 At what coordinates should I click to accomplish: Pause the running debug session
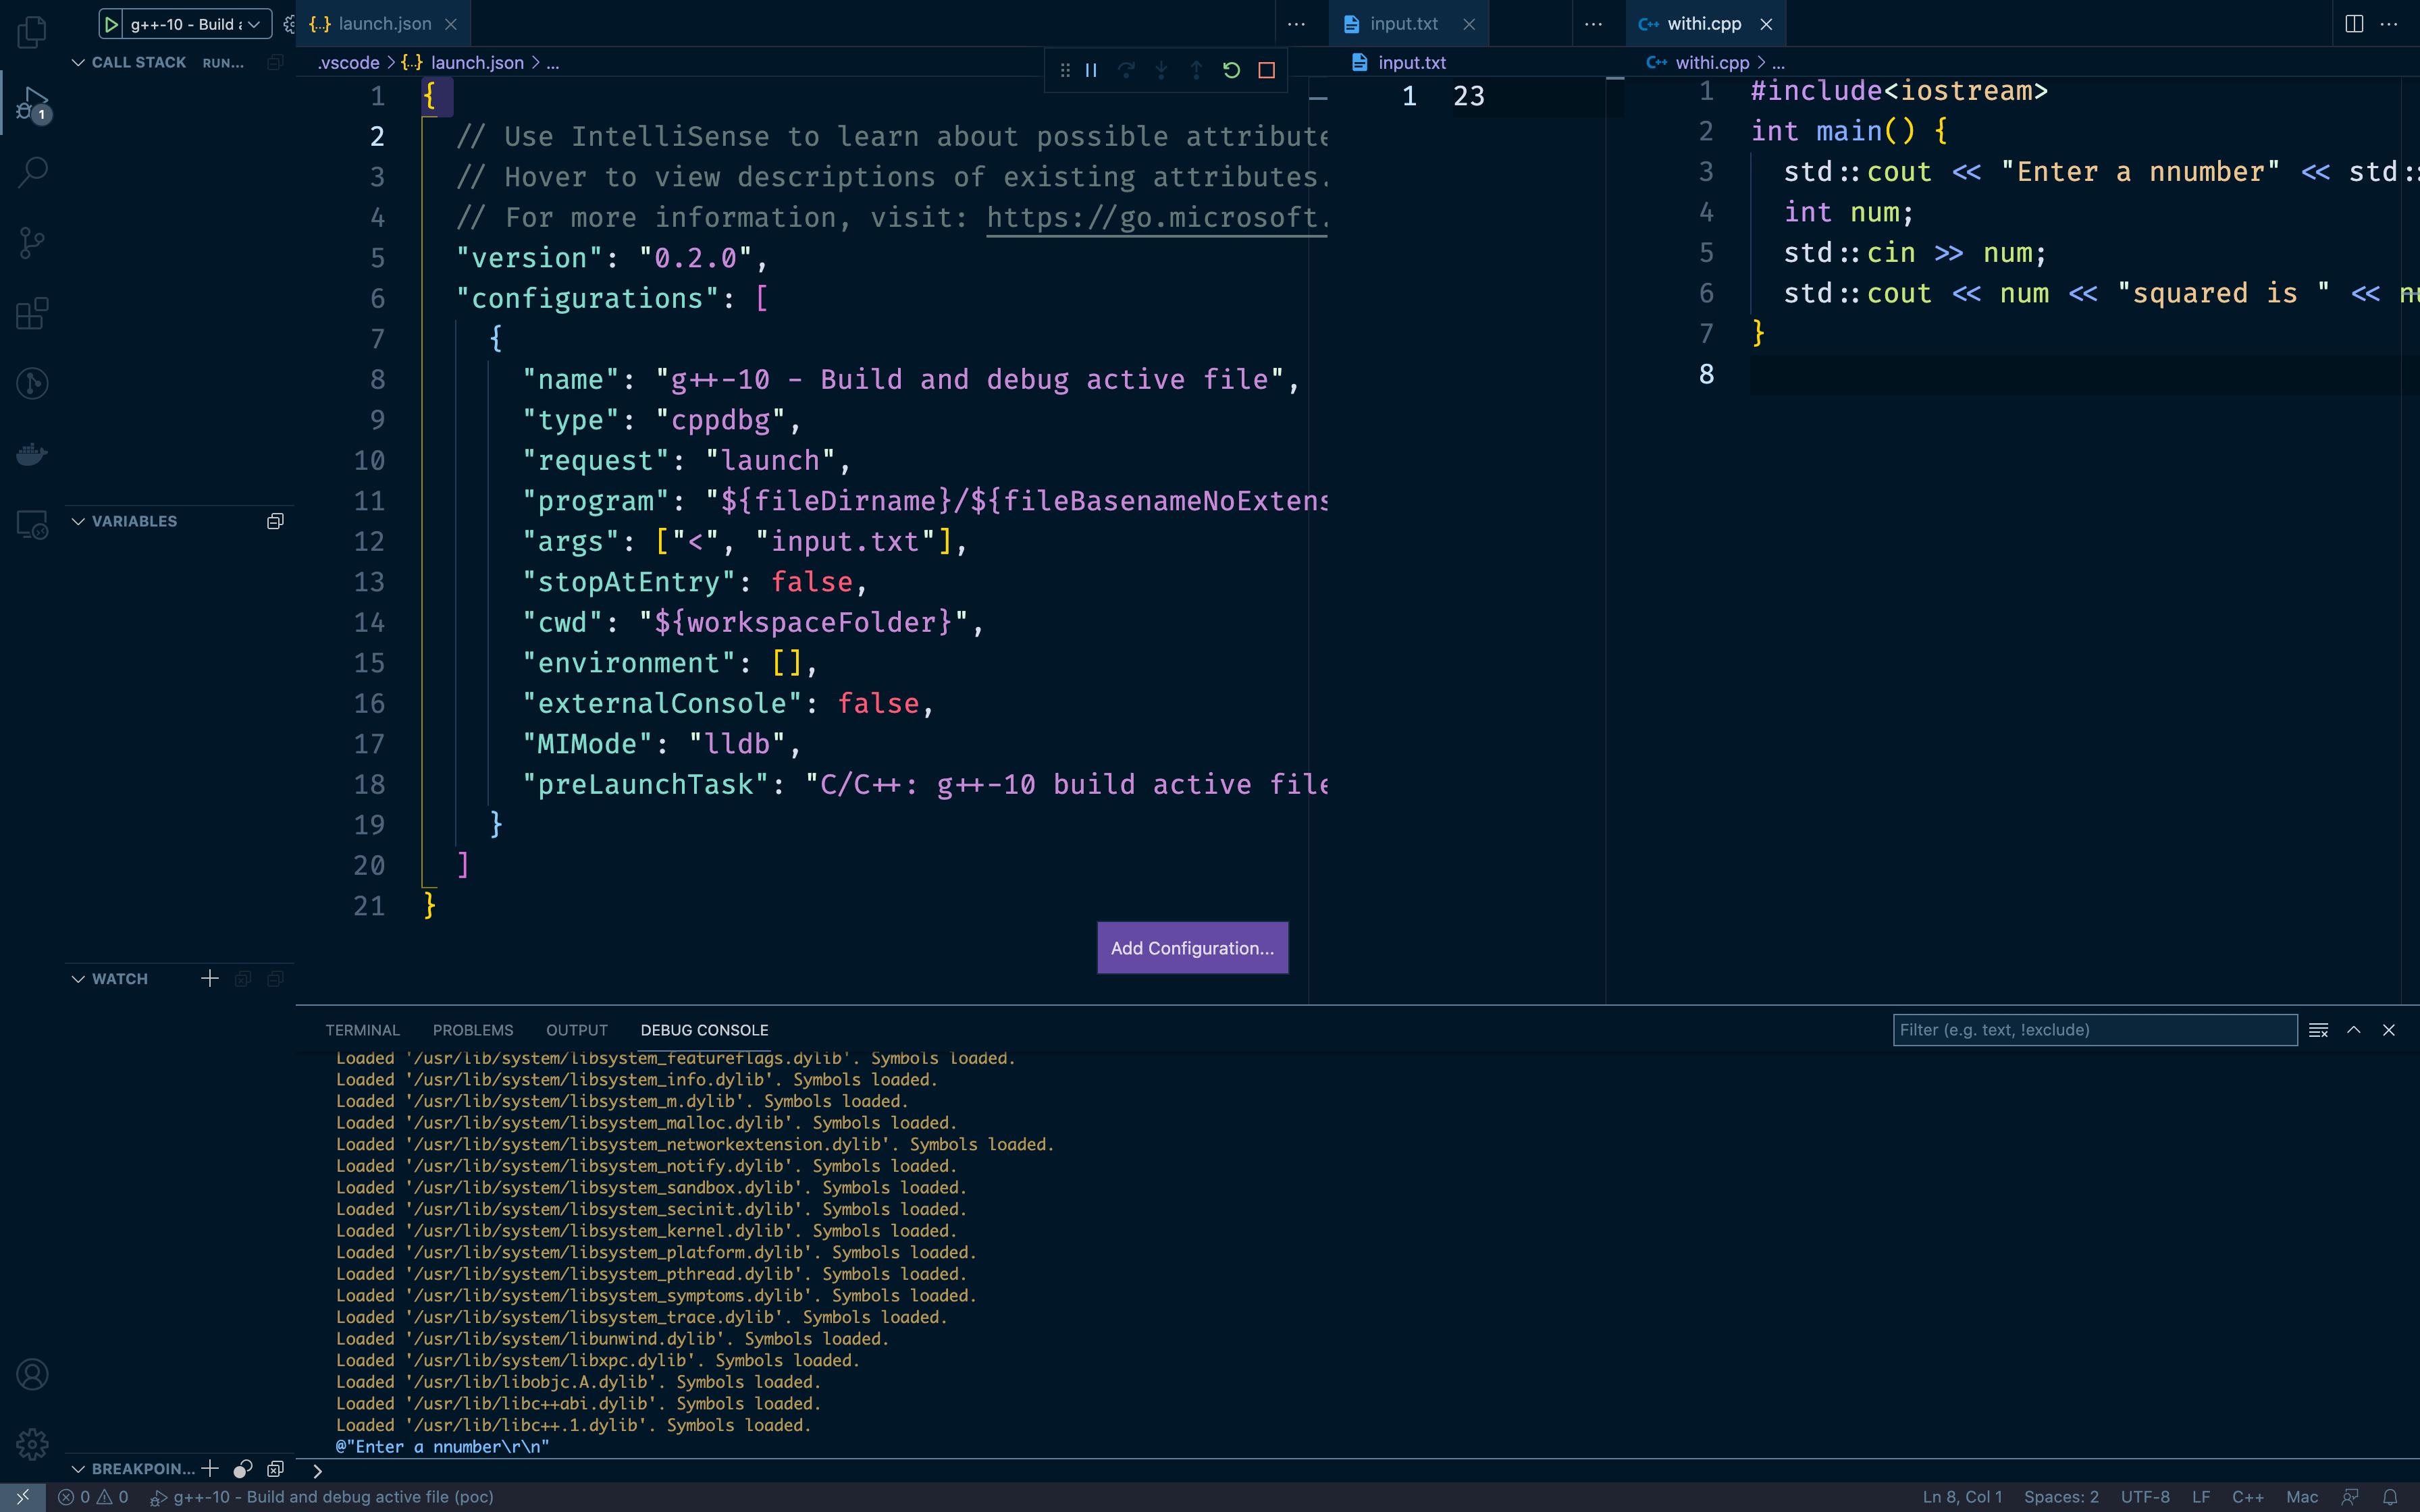coord(1091,70)
